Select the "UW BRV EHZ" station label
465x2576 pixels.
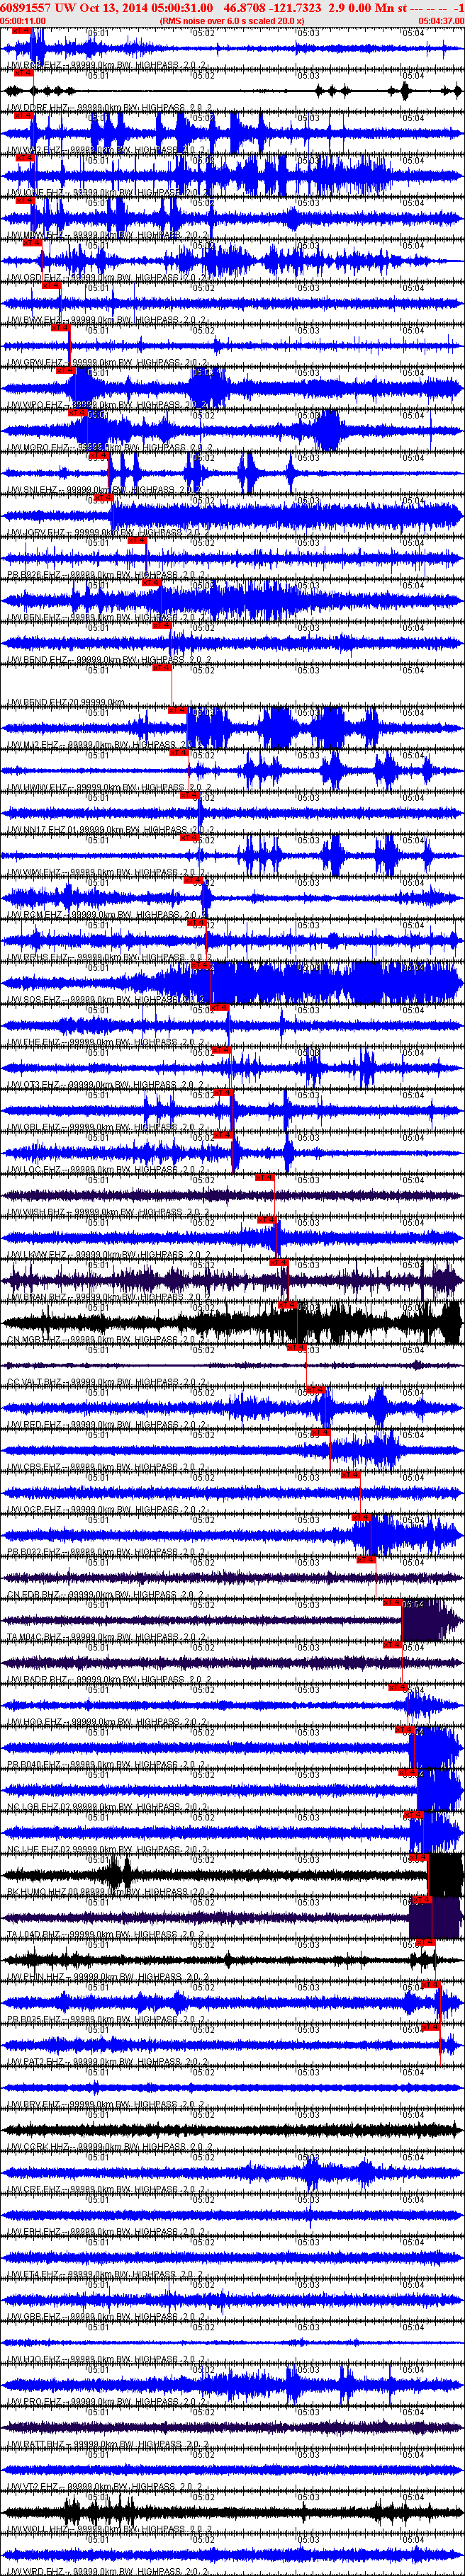(34, 2105)
